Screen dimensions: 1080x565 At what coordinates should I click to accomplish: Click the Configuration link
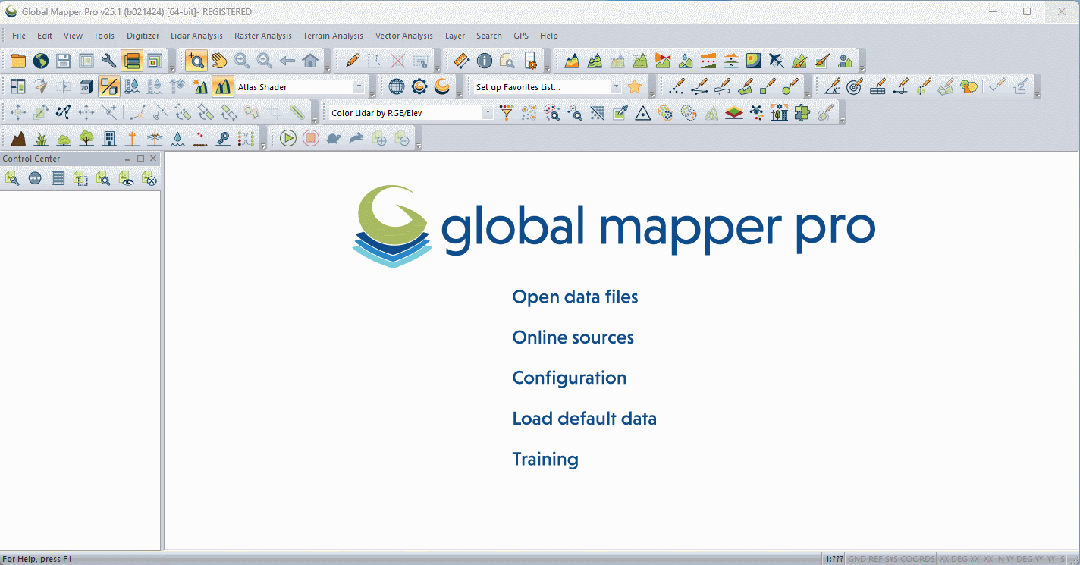pyautogui.click(x=570, y=378)
